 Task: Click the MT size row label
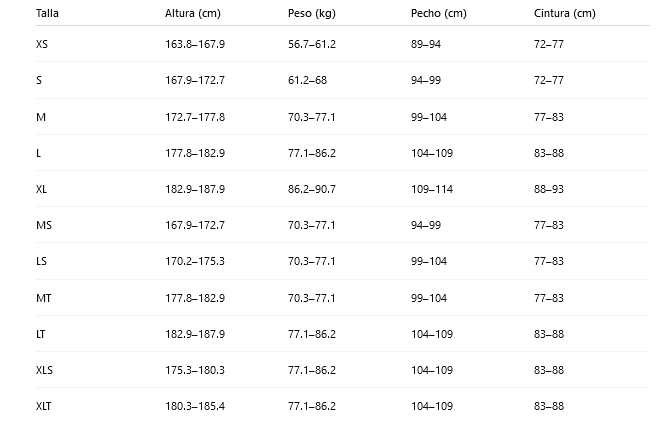click(x=44, y=298)
